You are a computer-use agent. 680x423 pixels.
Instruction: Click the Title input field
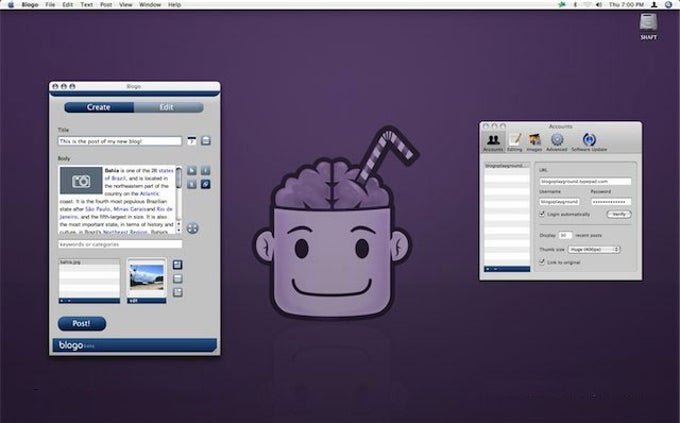[120, 141]
